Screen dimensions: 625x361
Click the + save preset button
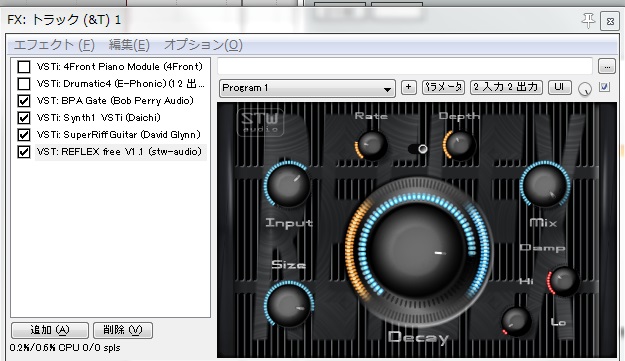[x=409, y=87]
